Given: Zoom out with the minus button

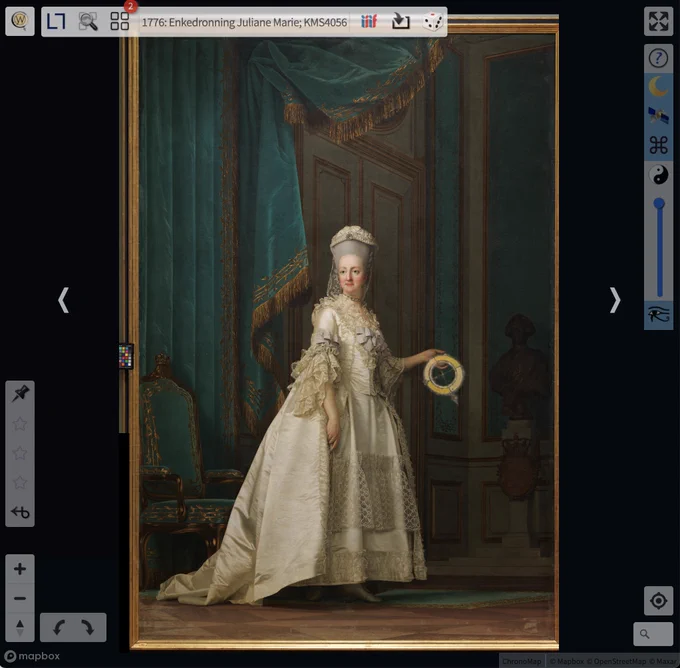Looking at the screenshot, I should point(20,598).
